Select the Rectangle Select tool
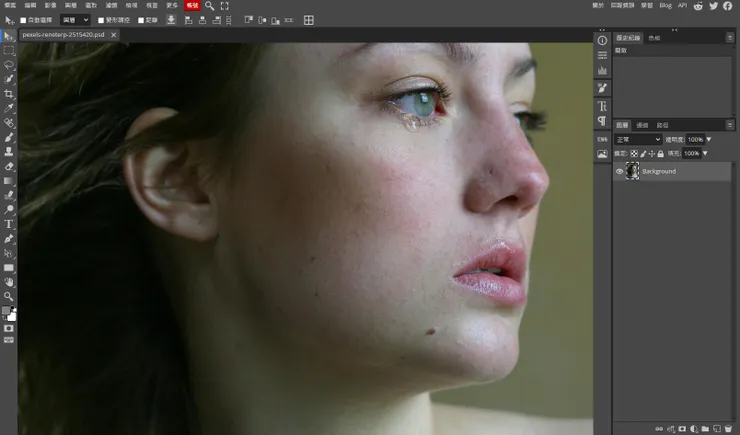Viewport: 740px width, 435px height. tap(9, 50)
